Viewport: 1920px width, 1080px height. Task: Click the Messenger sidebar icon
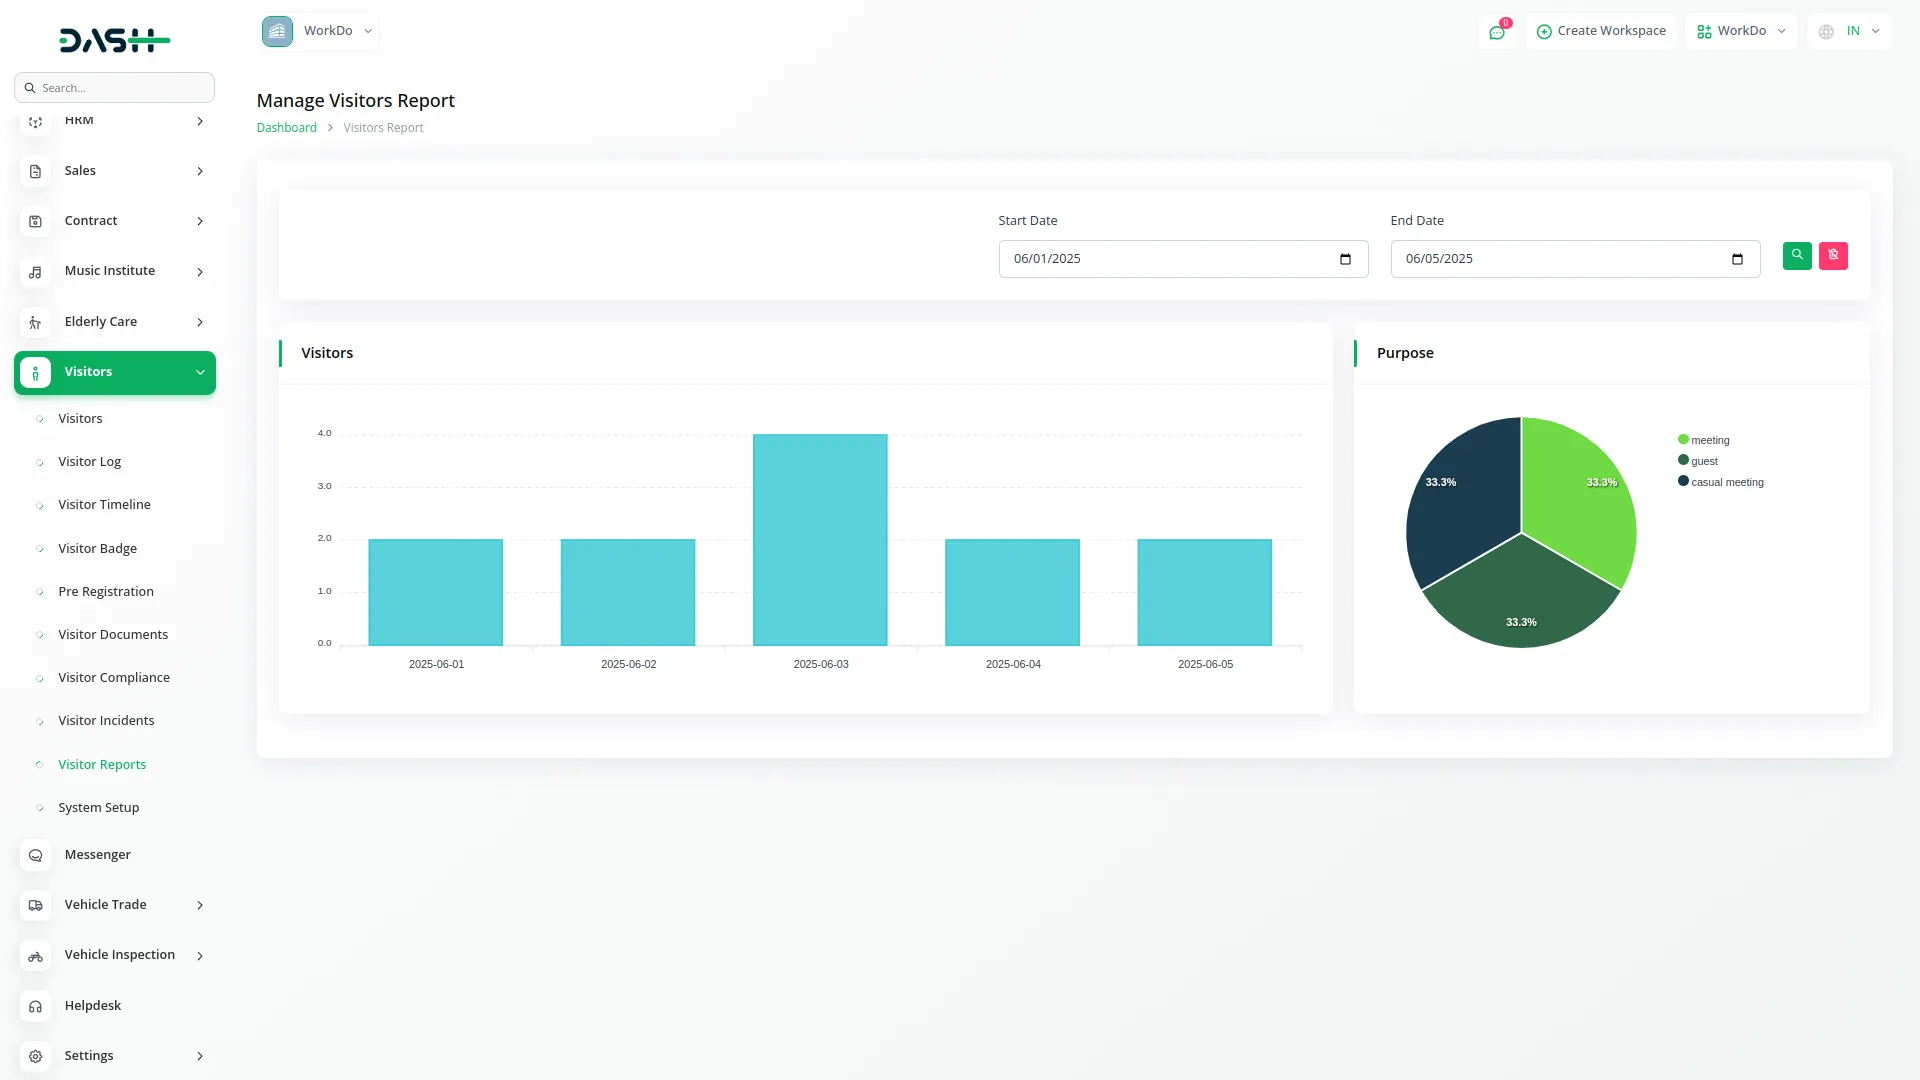pyautogui.click(x=35, y=855)
